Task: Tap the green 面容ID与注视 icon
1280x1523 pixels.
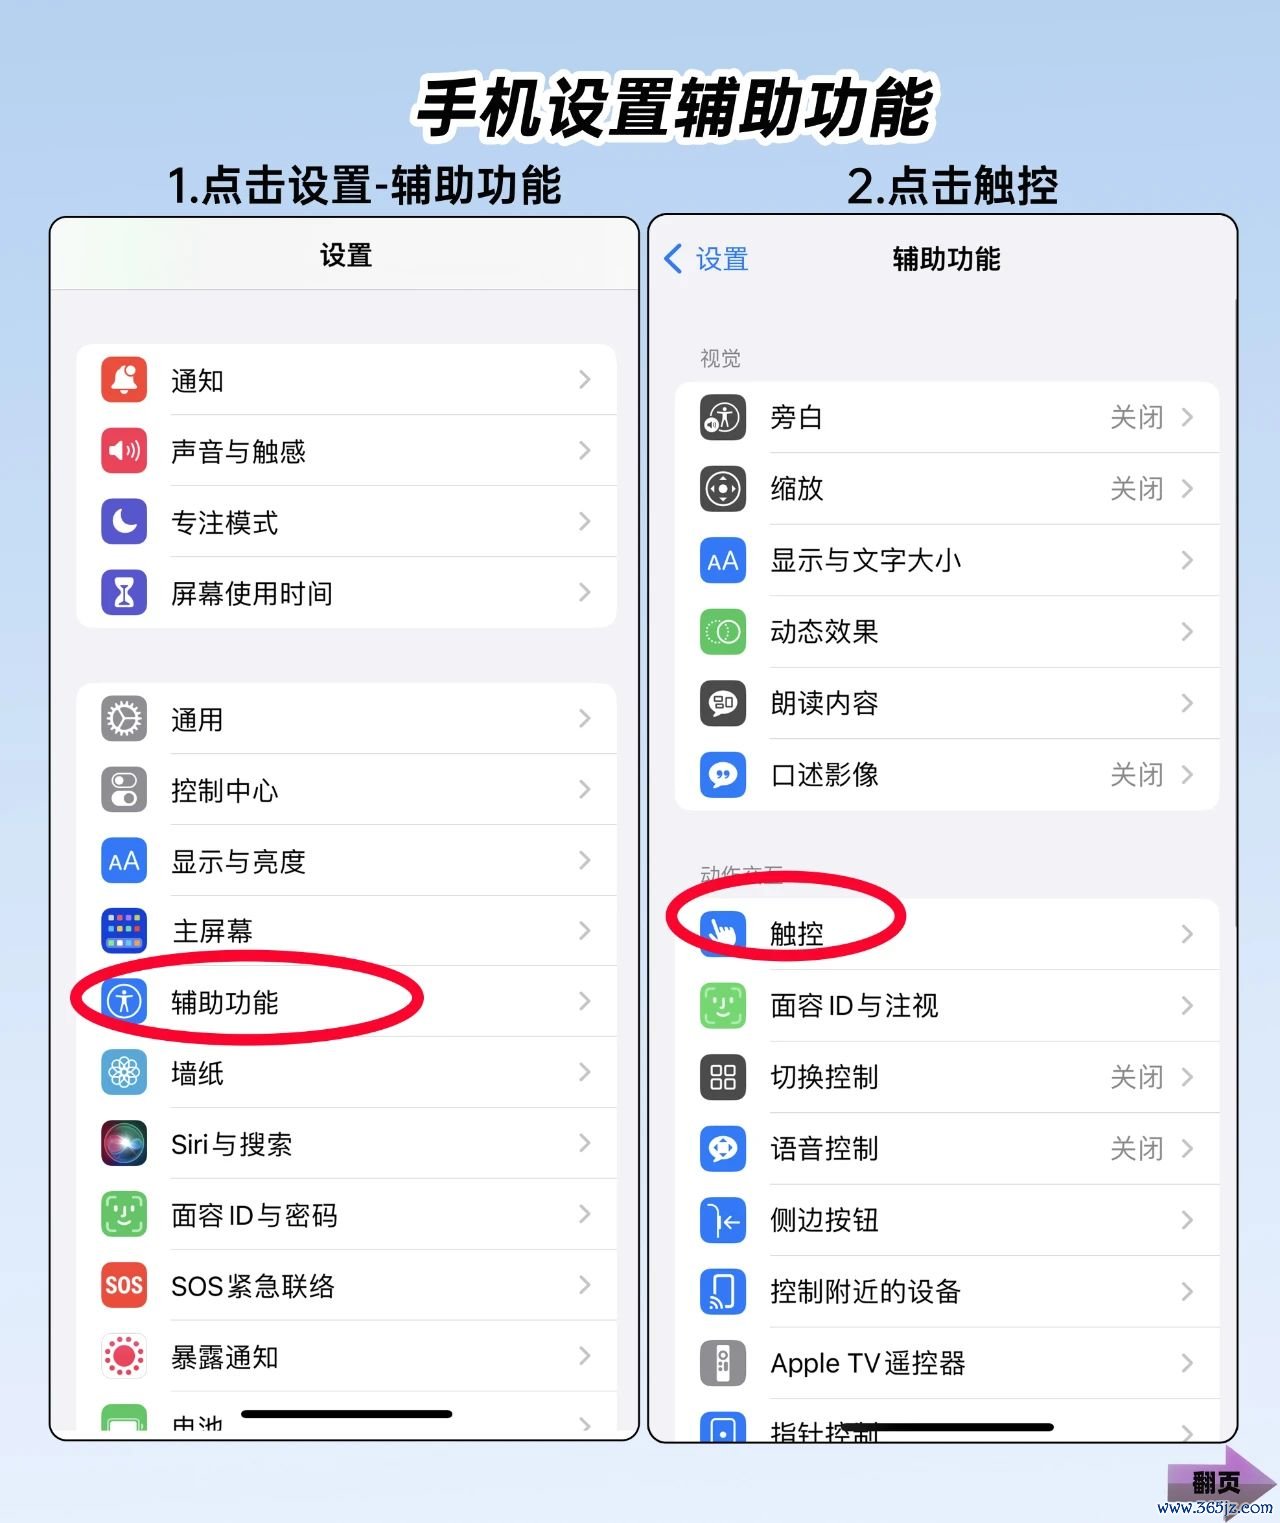Action: [x=723, y=1006]
